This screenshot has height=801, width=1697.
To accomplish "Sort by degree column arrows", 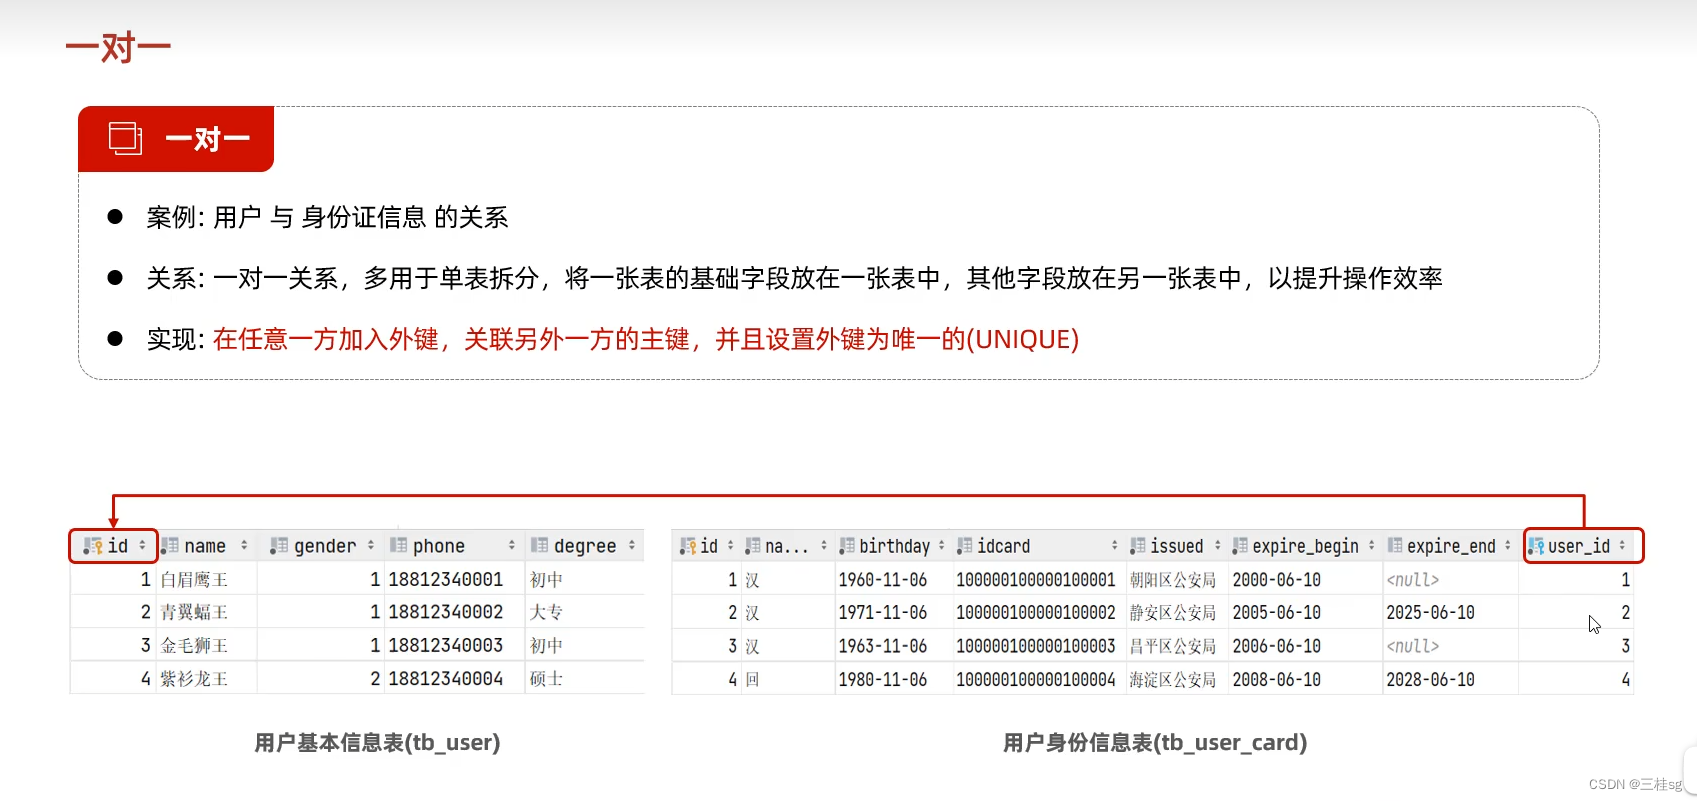I will point(632,546).
